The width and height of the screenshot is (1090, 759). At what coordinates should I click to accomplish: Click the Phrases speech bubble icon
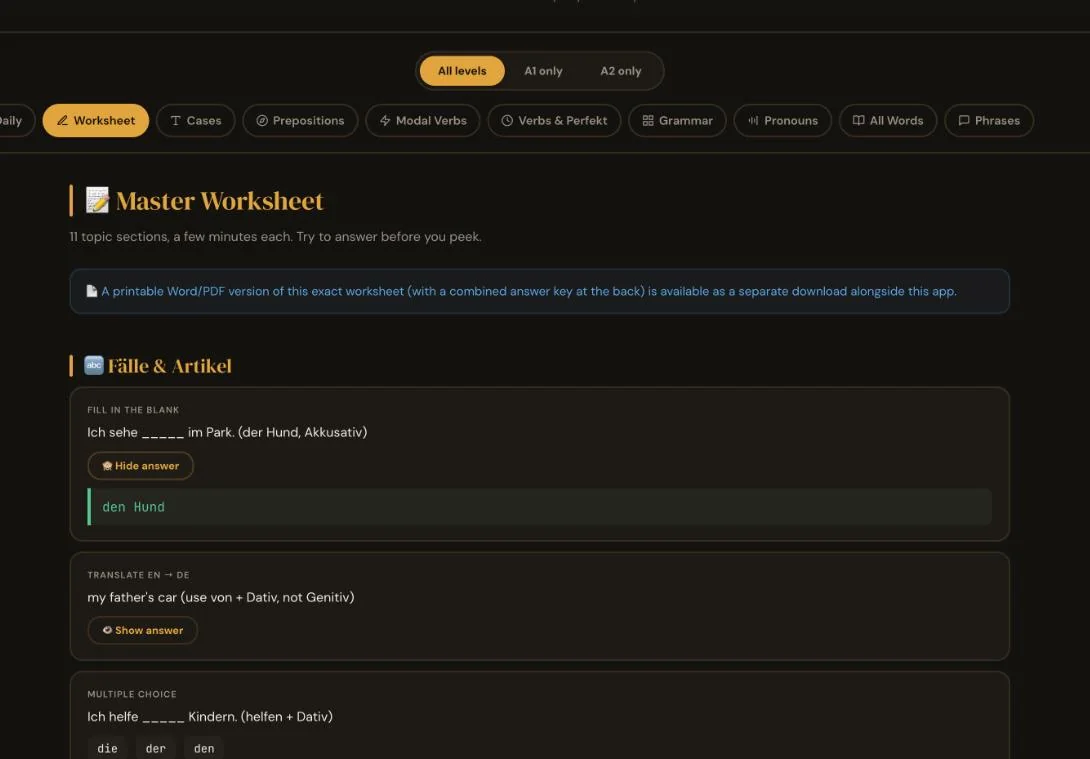(x=963, y=121)
